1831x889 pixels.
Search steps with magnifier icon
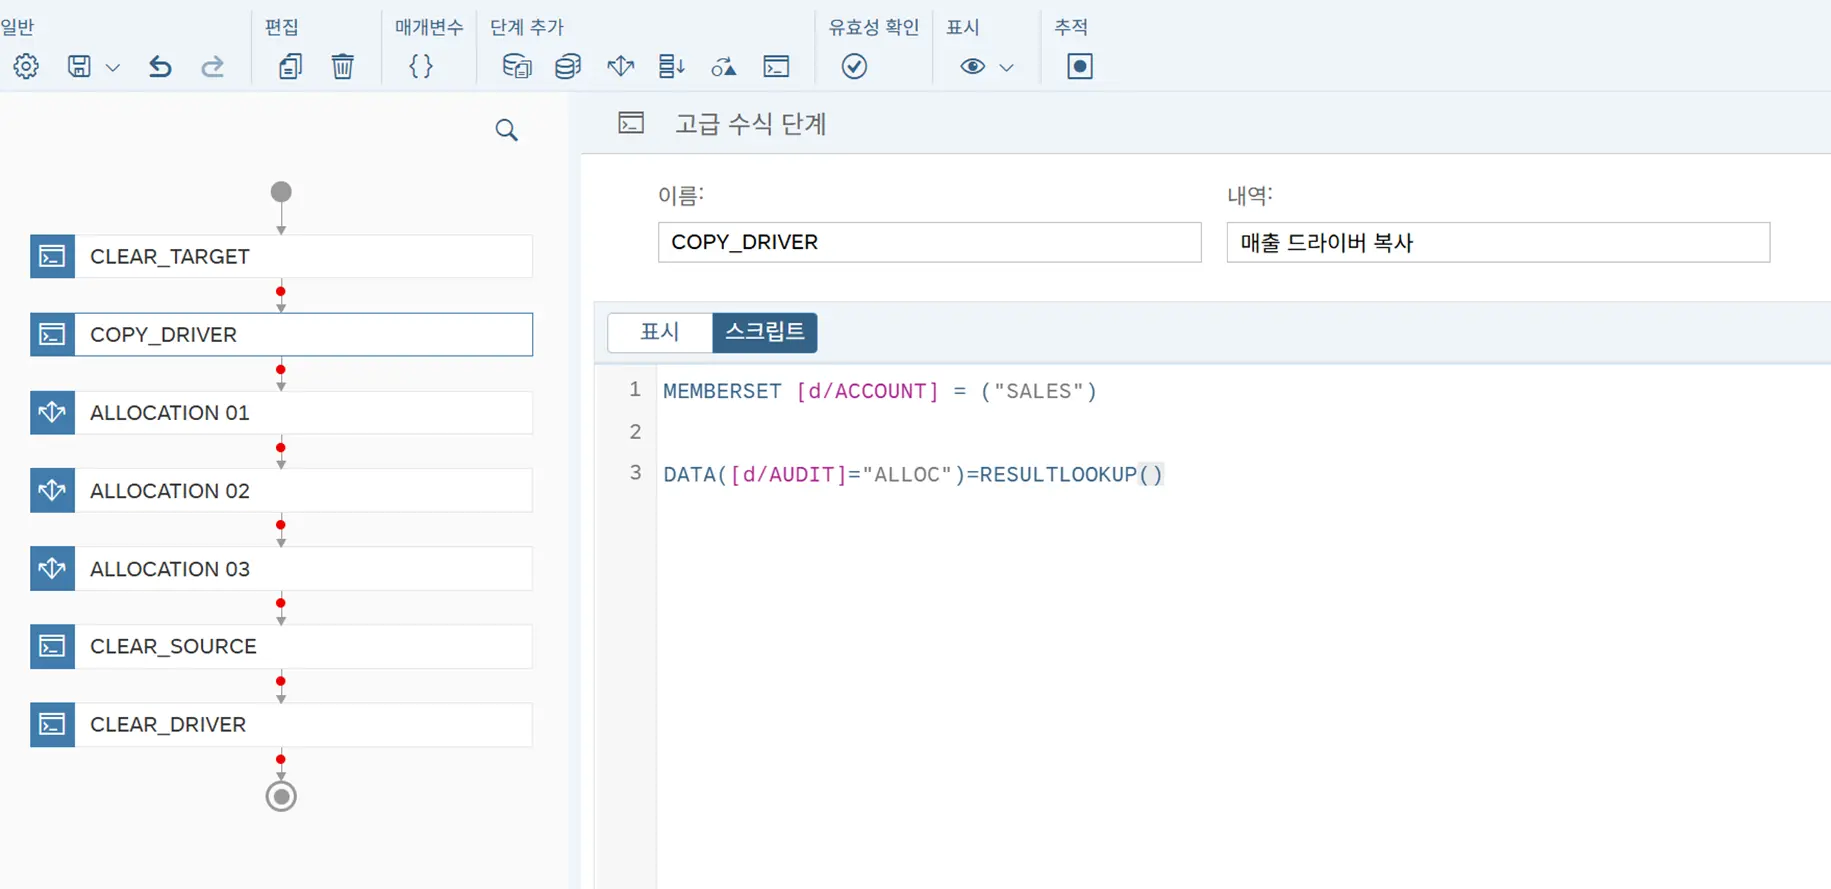click(506, 130)
